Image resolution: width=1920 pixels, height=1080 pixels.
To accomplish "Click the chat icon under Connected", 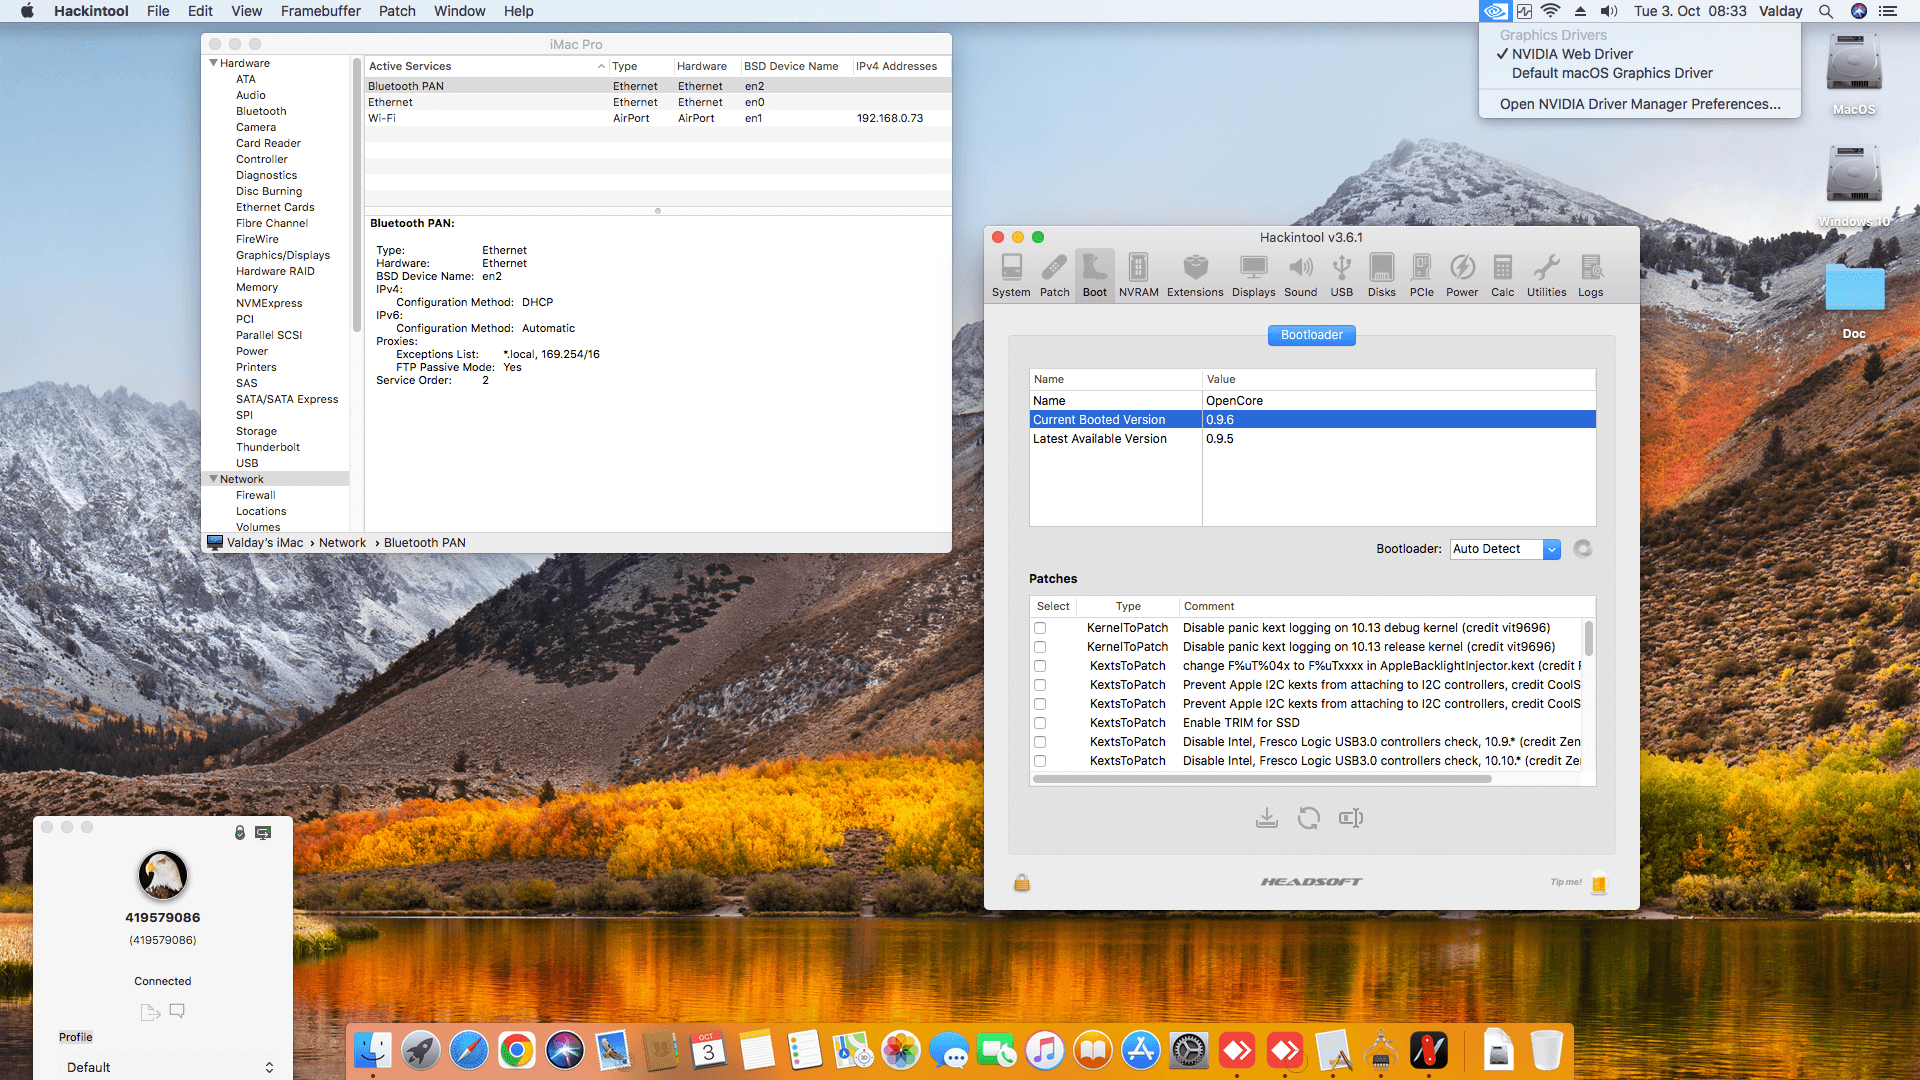I will (177, 1011).
